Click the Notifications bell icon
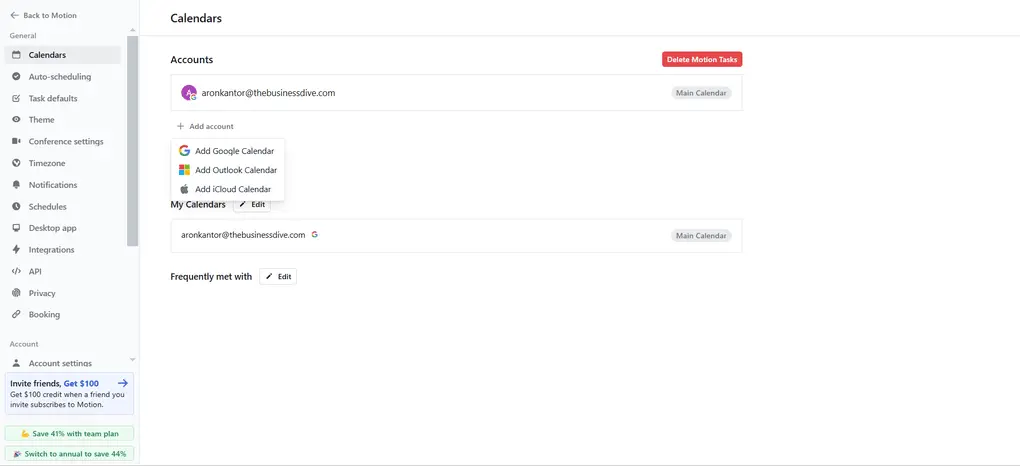Screen dimensions: 1020x466 click(x=16, y=185)
